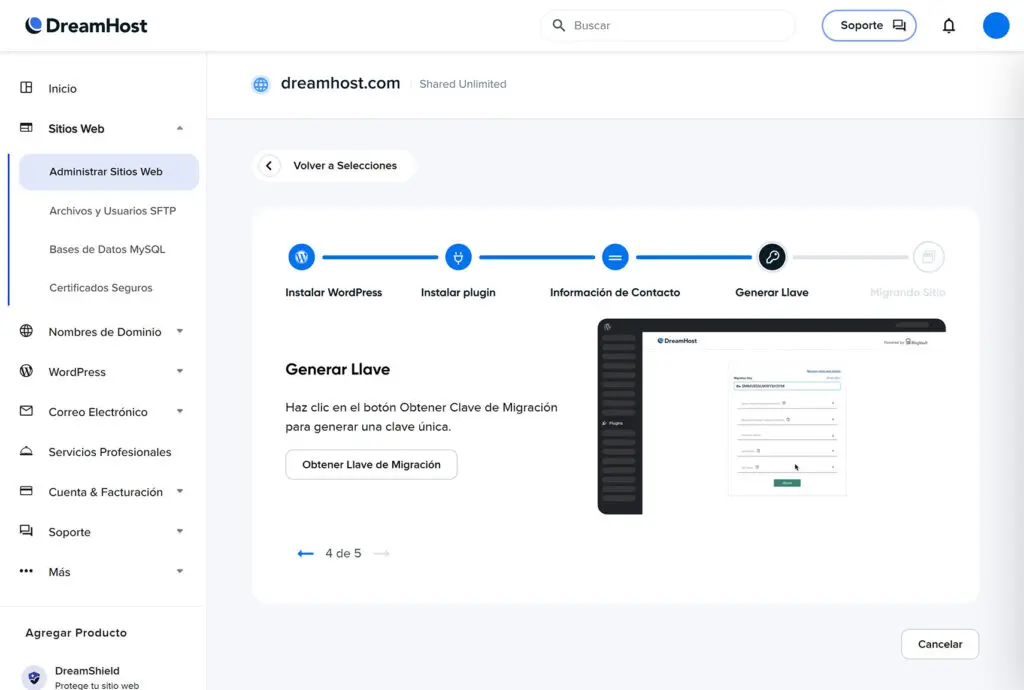The image size is (1024, 690).
Task: Click the WordPress sidebar logo icon
Action: pyautogui.click(x=26, y=371)
